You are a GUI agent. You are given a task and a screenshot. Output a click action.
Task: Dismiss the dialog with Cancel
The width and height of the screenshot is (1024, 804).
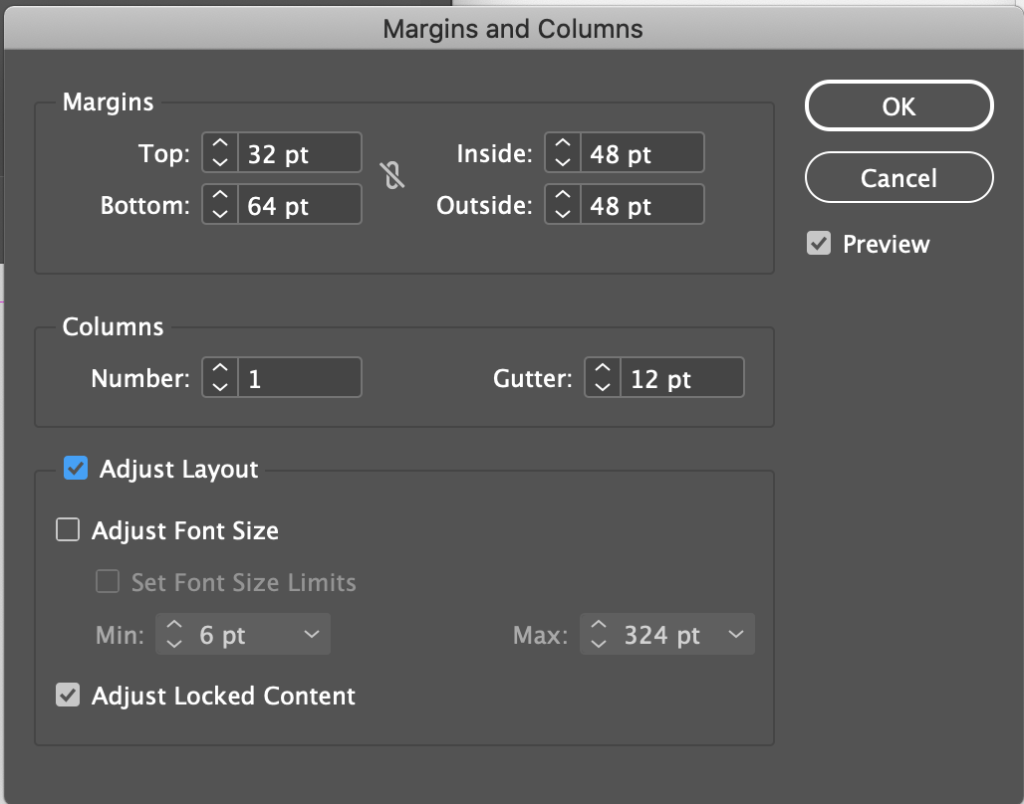897,177
